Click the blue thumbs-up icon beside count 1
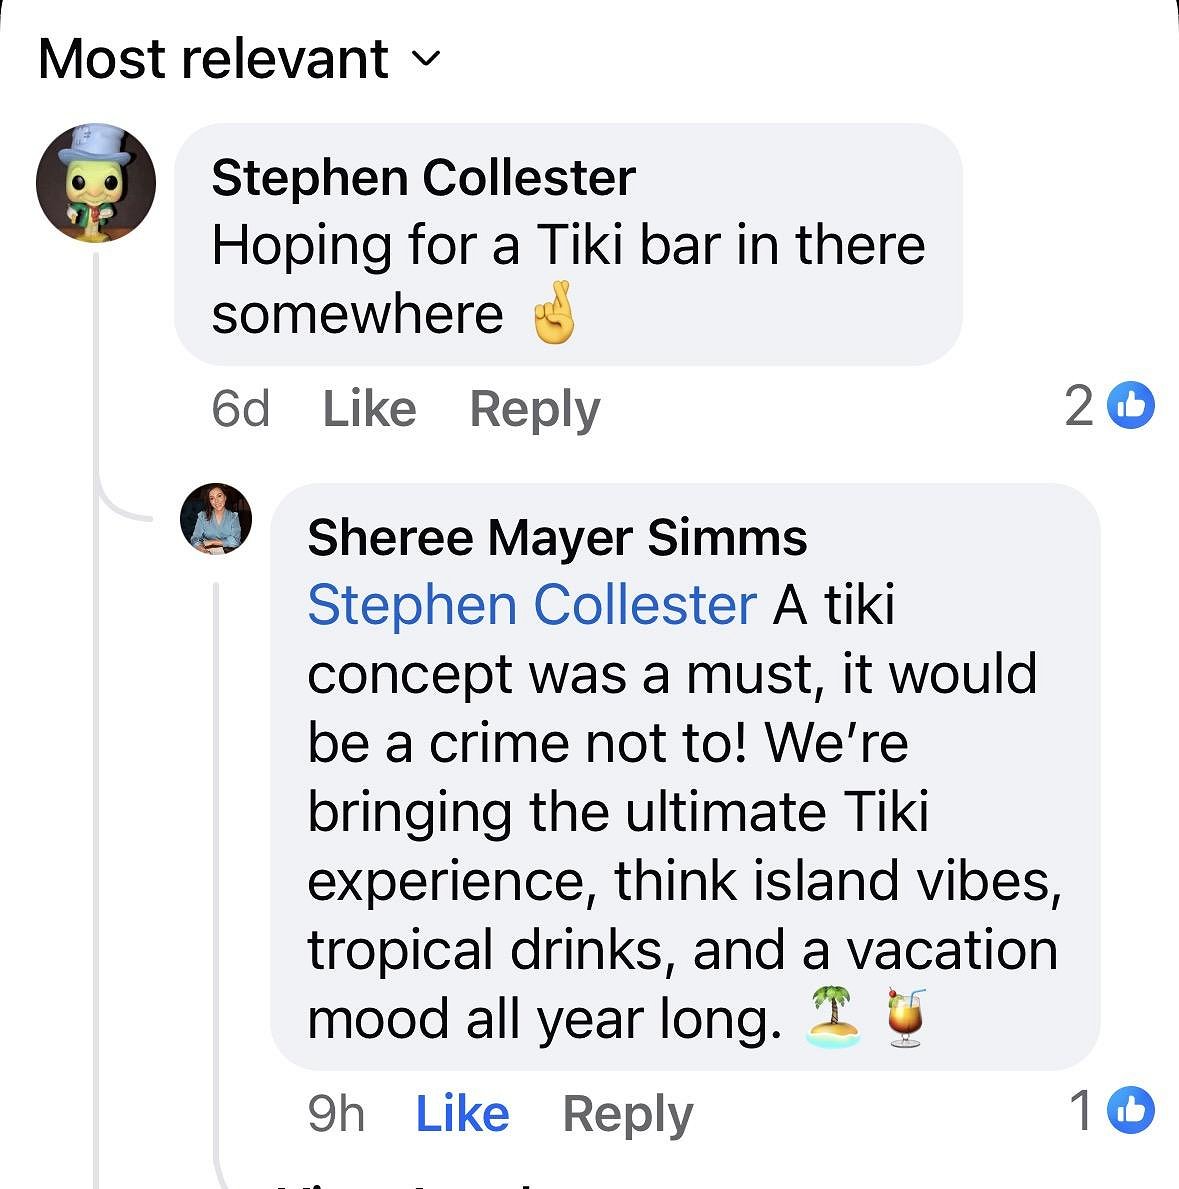The width and height of the screenshot is (1179, 1189). click(x=1131, y=1110)
